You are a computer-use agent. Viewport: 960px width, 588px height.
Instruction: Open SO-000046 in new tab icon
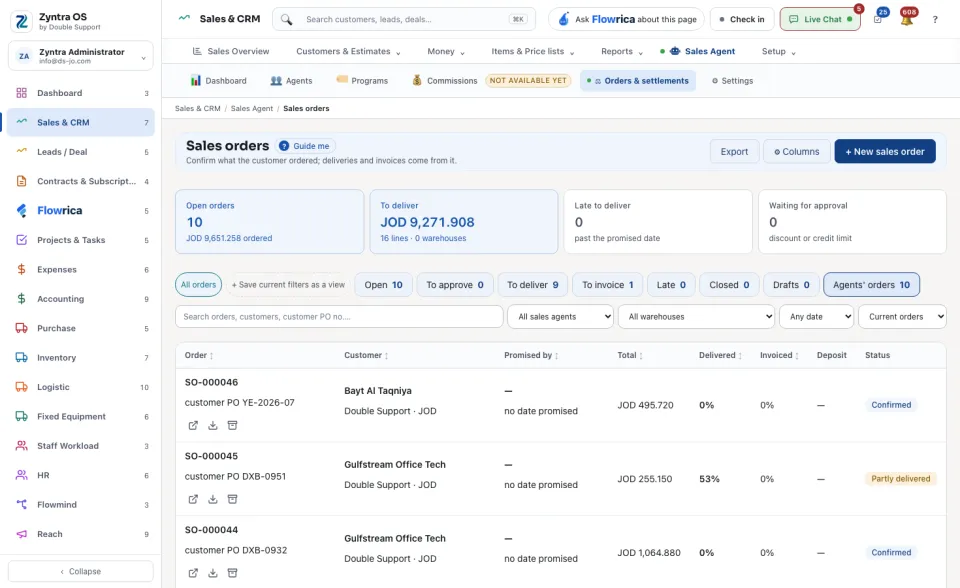(x=193, y=425)
